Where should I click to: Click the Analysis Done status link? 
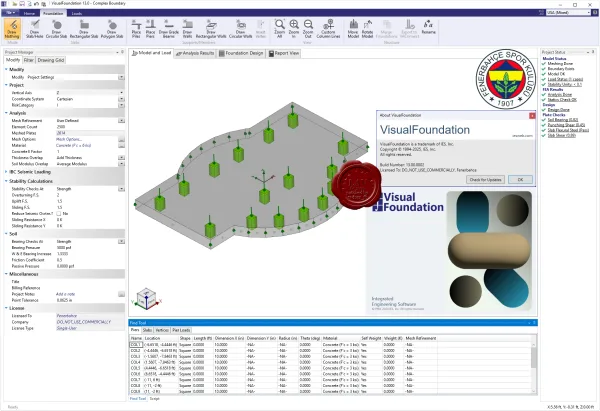[559, 95]
